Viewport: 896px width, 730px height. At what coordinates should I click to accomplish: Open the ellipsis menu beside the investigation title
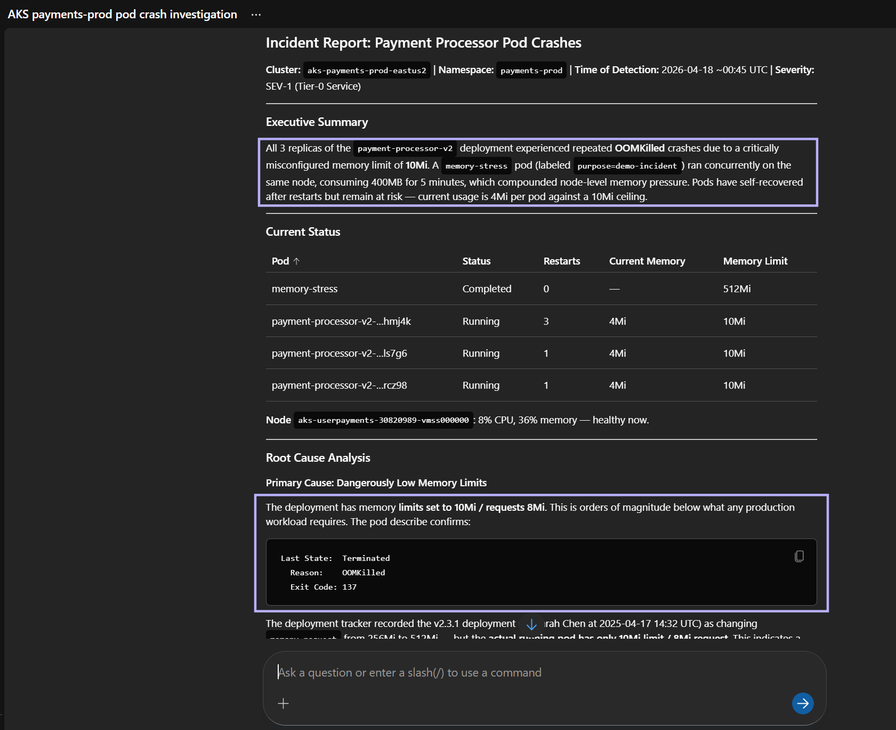click(256, 15)
